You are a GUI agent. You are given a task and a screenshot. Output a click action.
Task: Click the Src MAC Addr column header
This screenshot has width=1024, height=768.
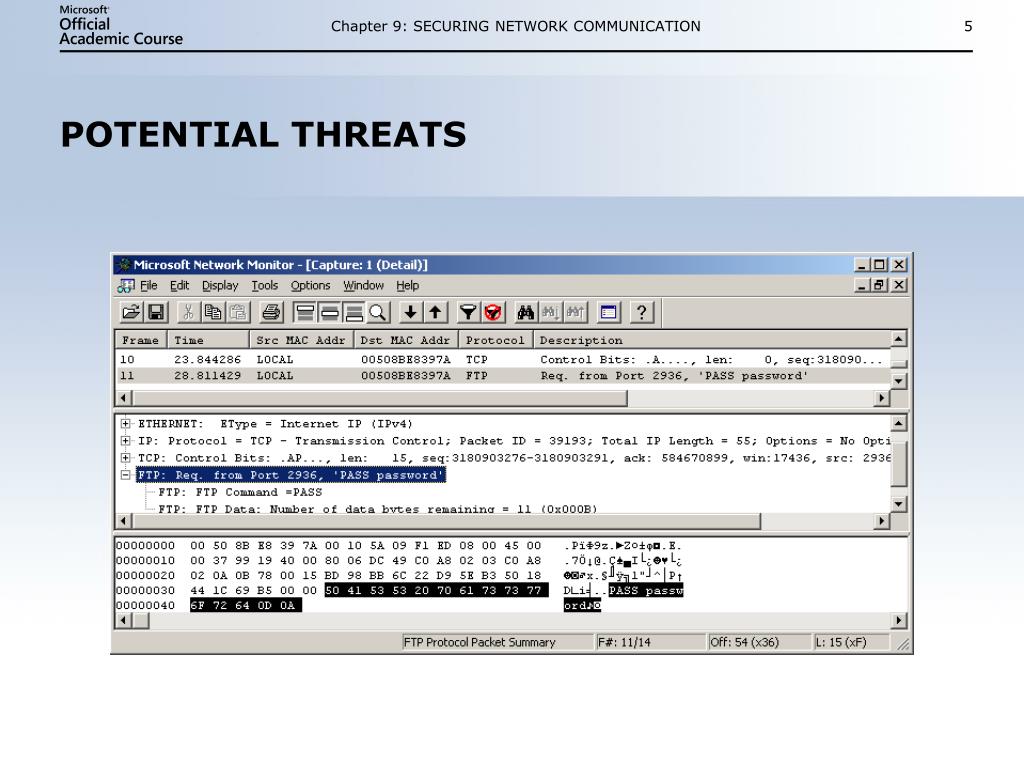[302, 340]
